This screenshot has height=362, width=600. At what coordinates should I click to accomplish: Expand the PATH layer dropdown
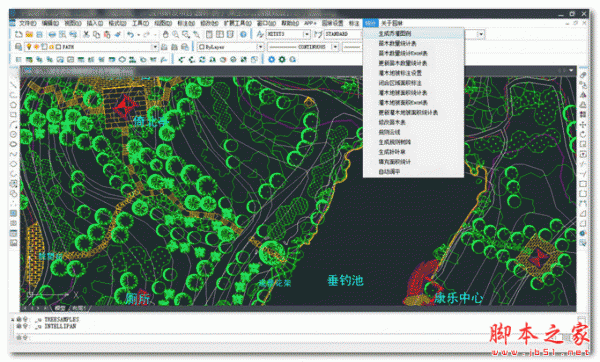point(155,47)
